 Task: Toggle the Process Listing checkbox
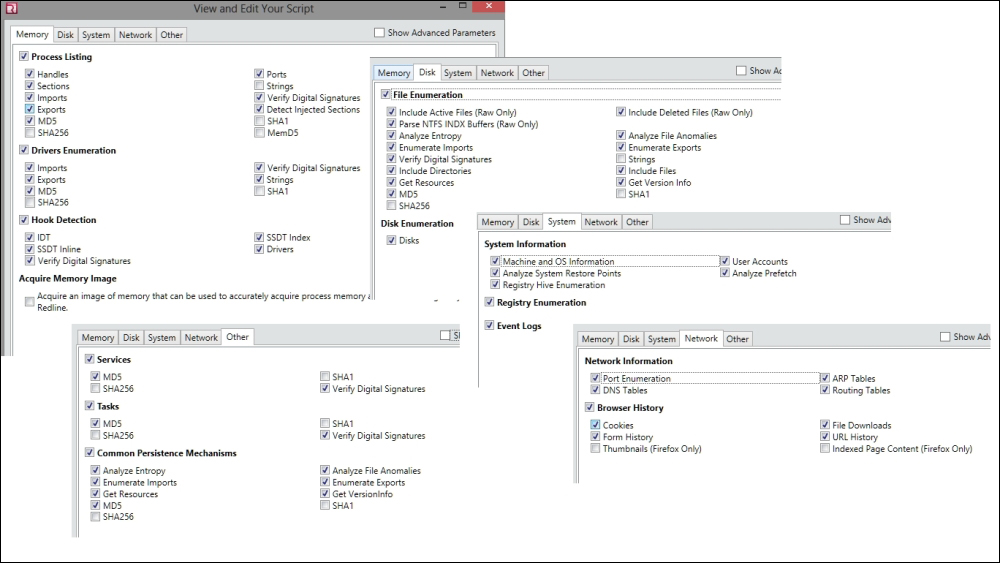coord(24,56)
